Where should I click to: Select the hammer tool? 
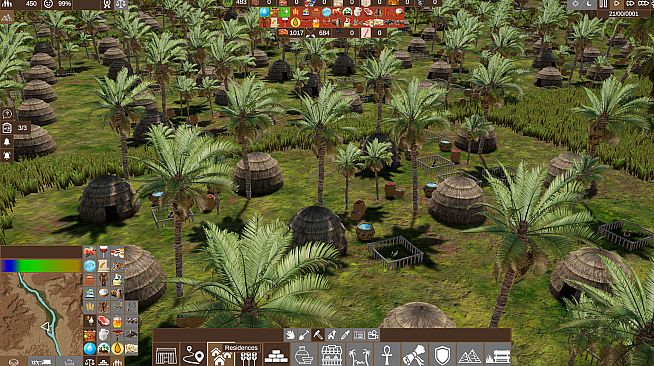tap(318, 335)
